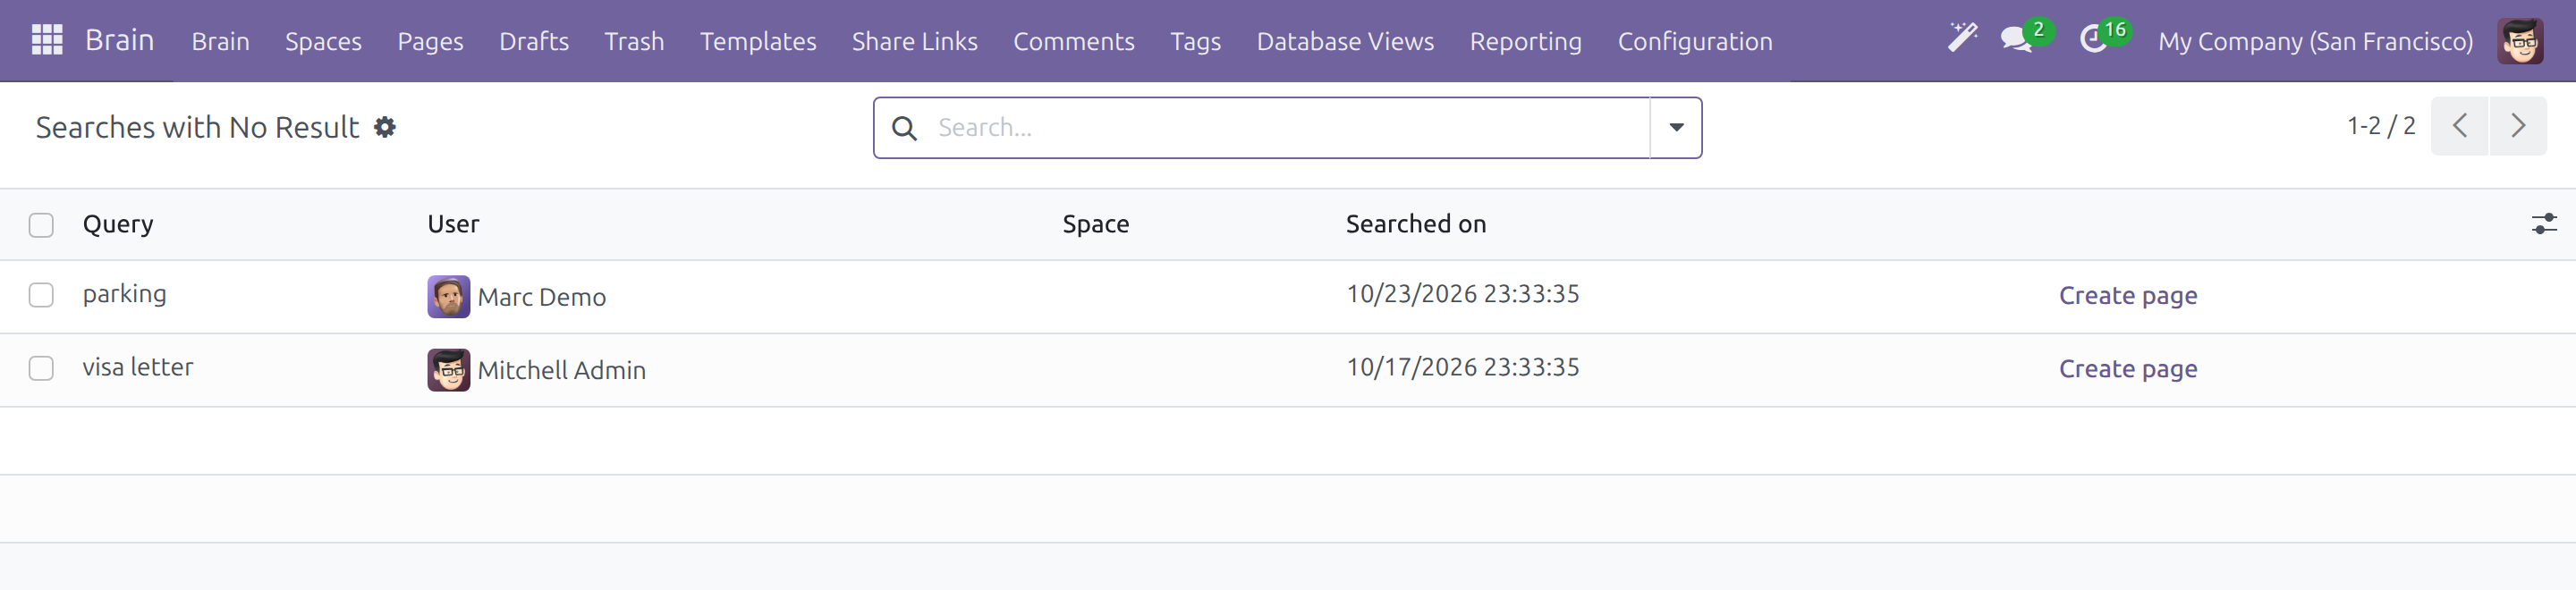This screenshot has height=590, width=2576.
Task: Focus the Search... input field
Action: (1290, 128)
